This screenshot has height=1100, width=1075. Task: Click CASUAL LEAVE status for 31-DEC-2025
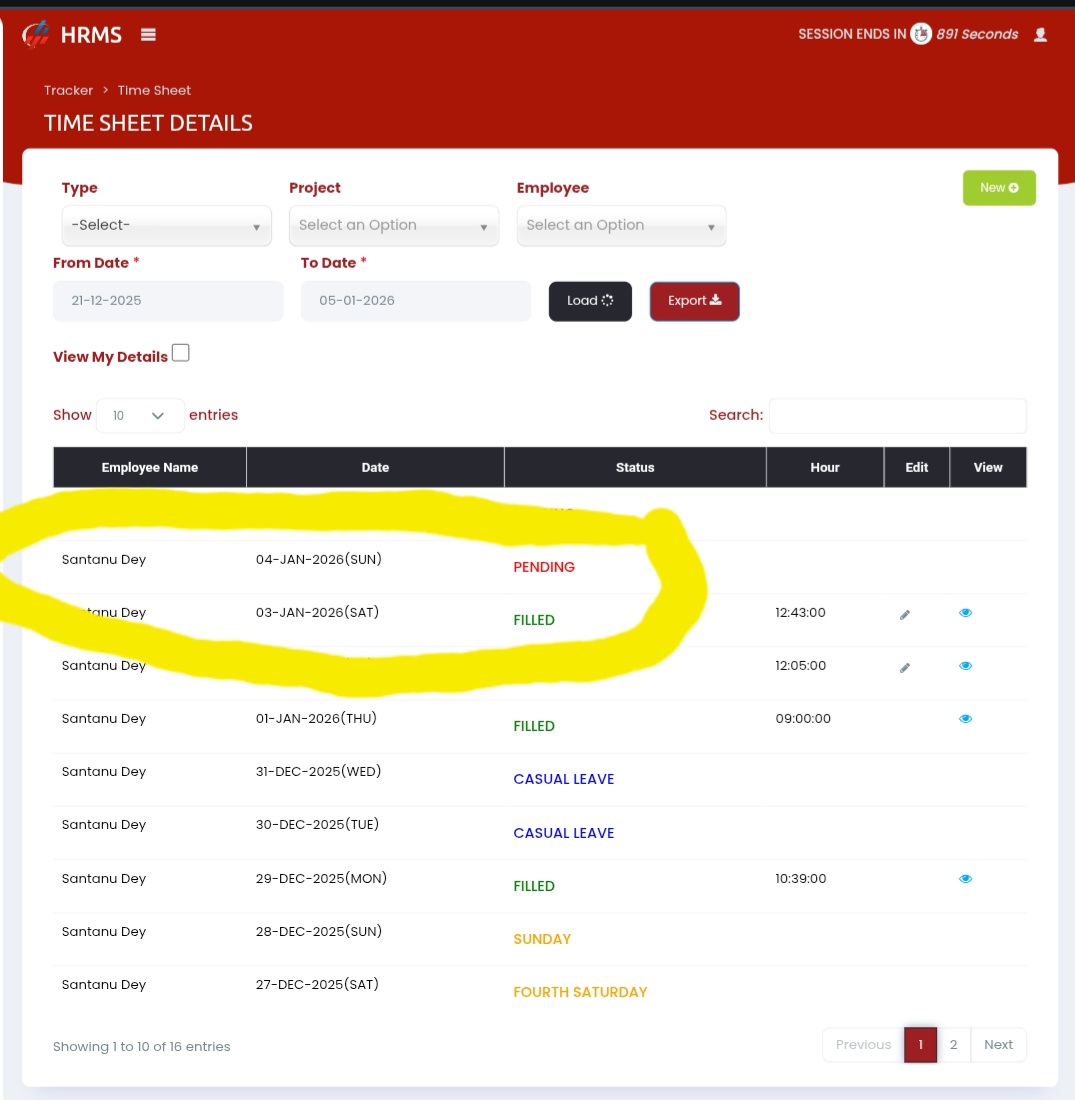563,779
